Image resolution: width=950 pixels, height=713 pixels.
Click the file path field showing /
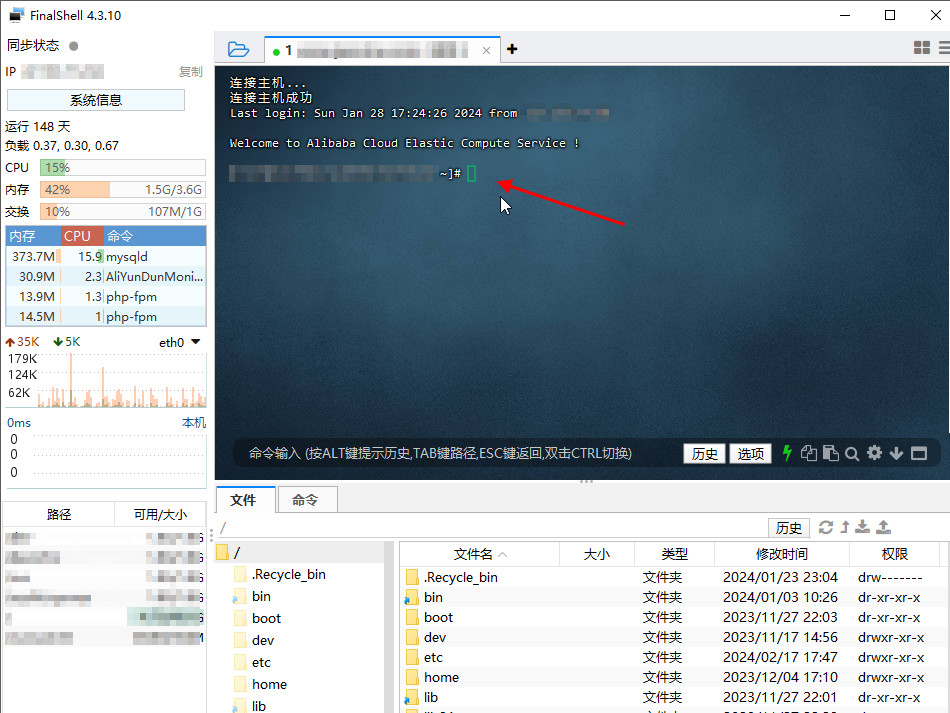click(491, 528)
